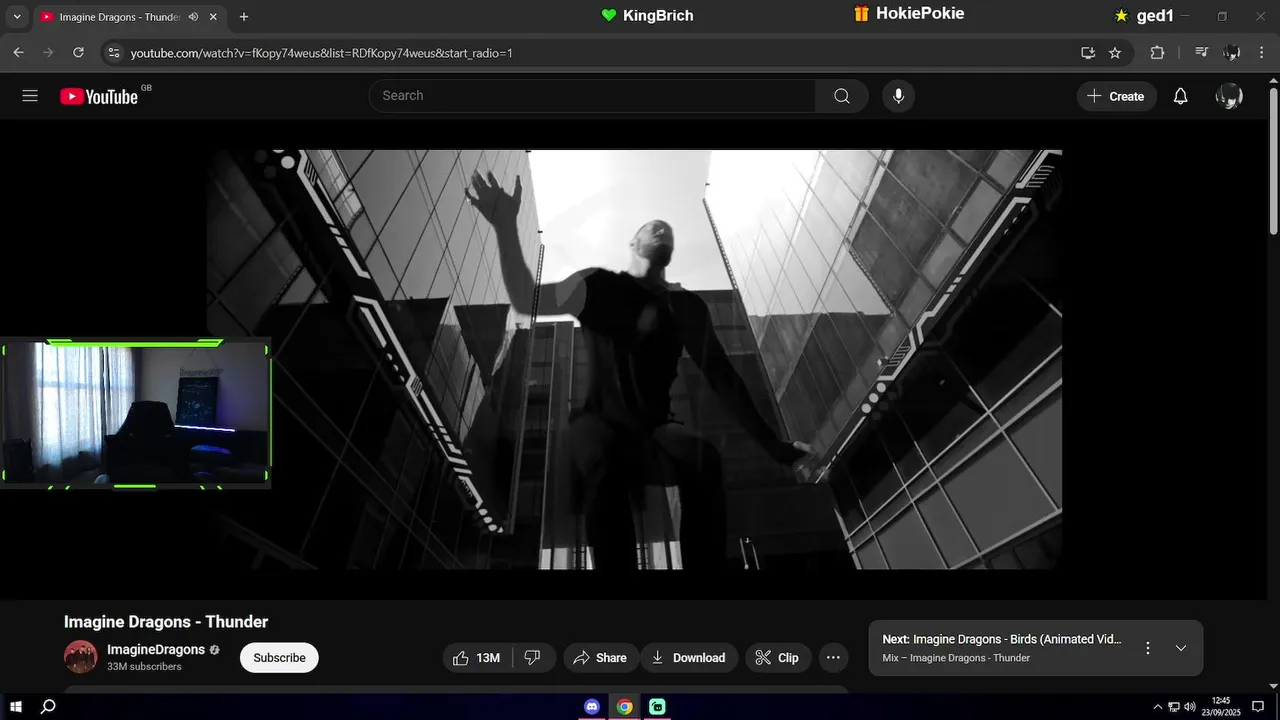This screenshot has width=1280, height=720.
Task: Open the playlist panel three-dot menu
Action: (x=1148, y=648)
